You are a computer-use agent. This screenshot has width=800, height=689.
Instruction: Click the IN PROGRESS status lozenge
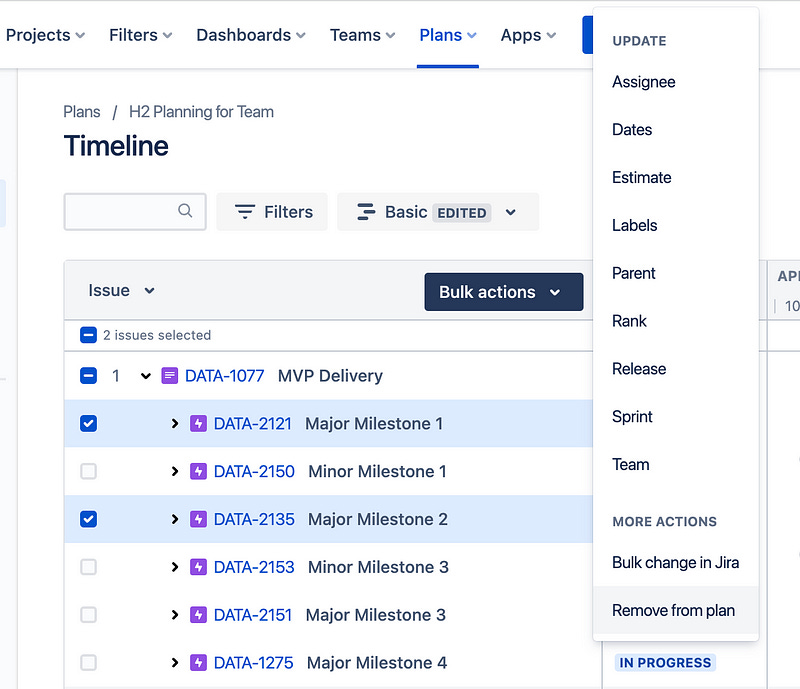(665, 662)
